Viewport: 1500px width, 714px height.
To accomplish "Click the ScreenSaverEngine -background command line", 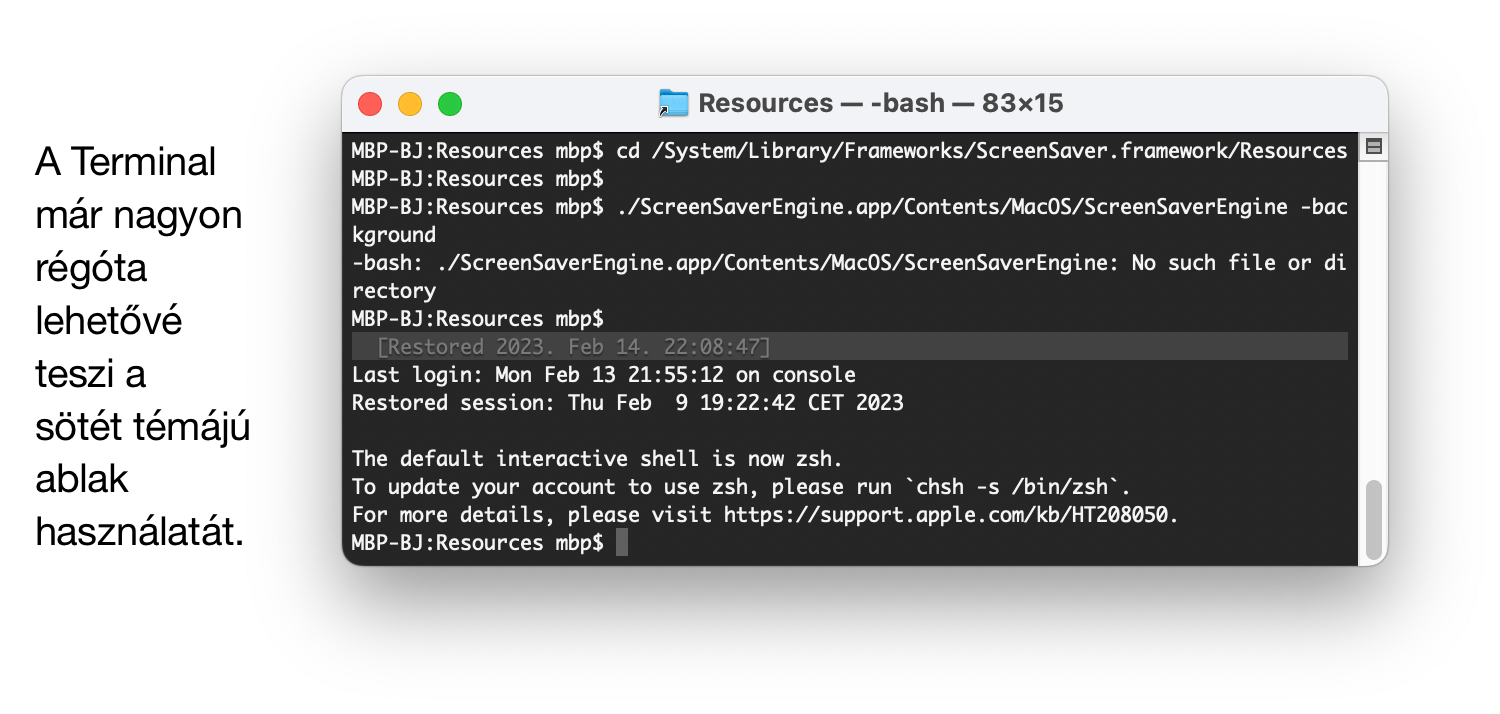I will [850, 221].
